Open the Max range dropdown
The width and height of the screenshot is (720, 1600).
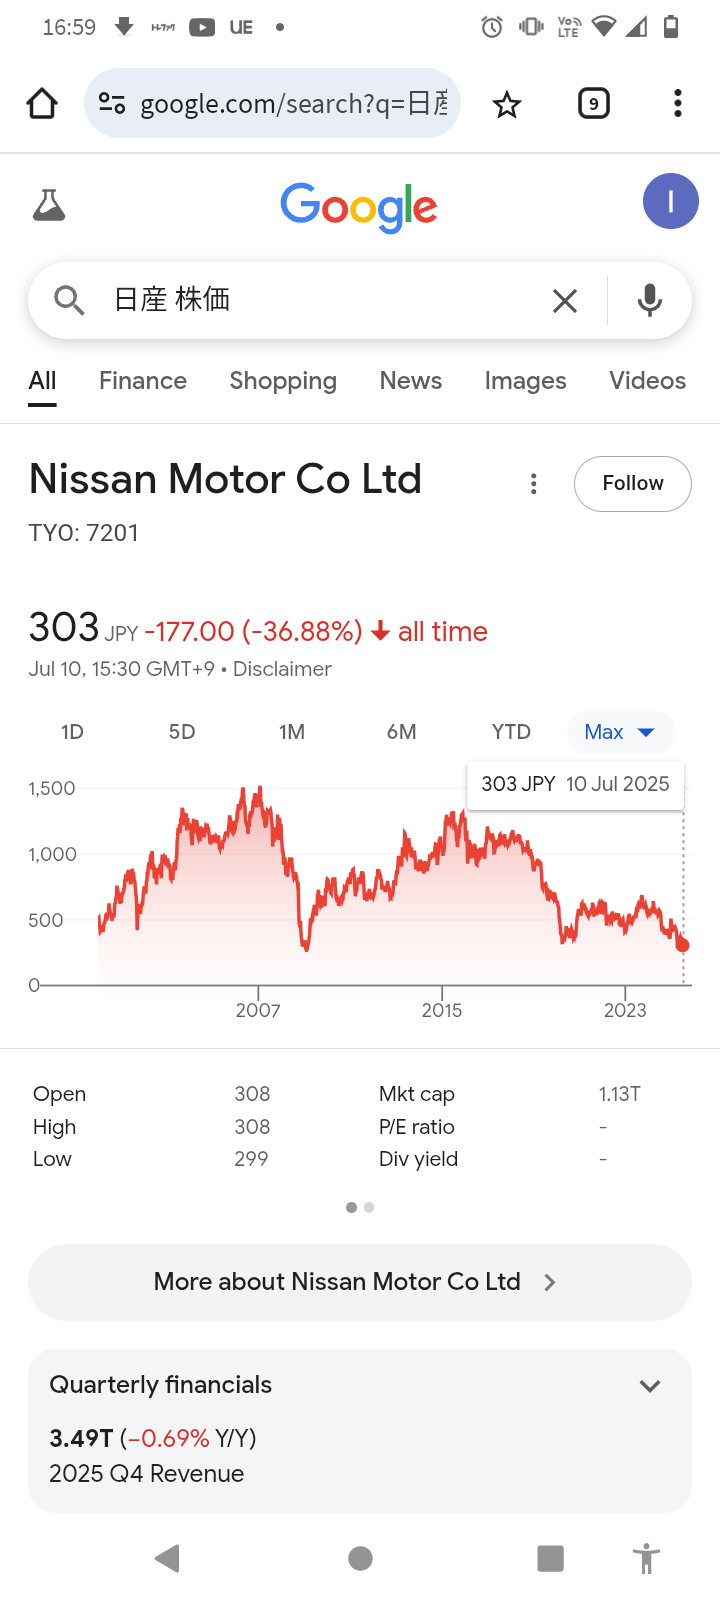pyautogui.click(x=621, y=732)
